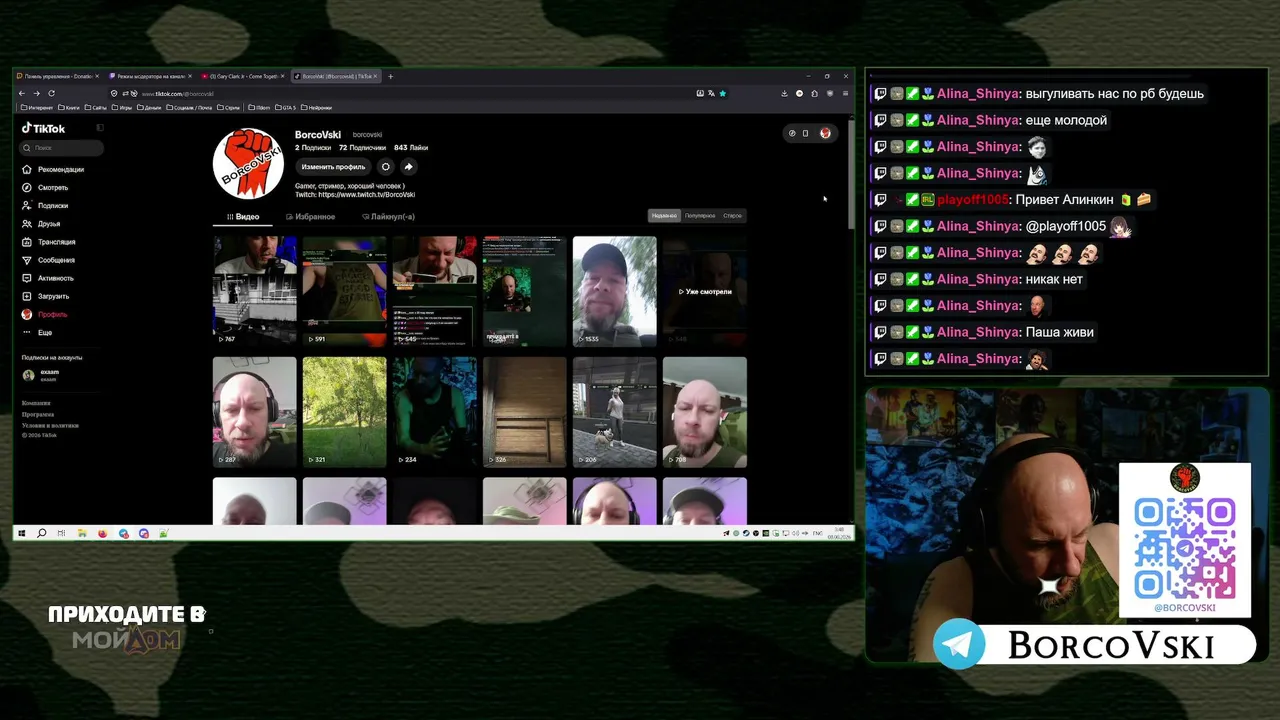Switch to Режим модератора browser tab
Image resolution: width=1280 pixels, height=720 pixels.
[x=148, y=76]
